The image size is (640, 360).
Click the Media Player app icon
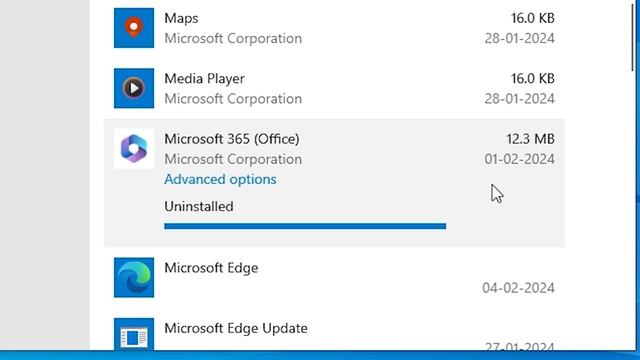[134, 88]
